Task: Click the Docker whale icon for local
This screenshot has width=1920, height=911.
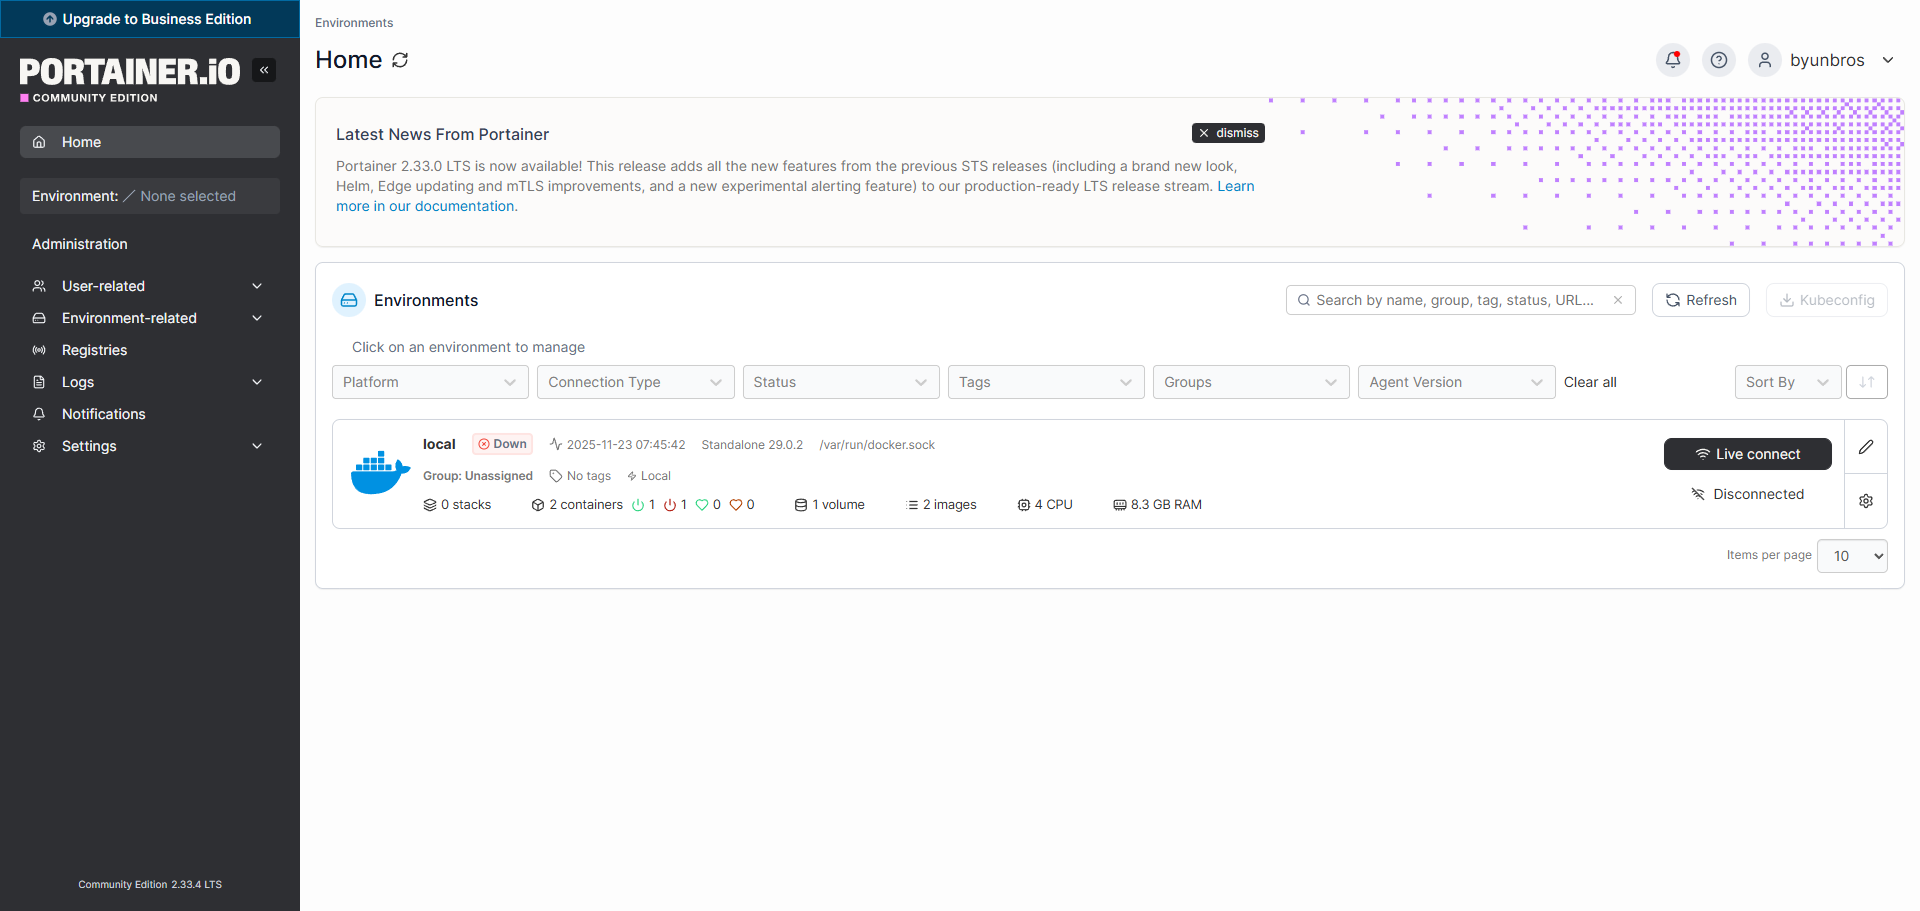Action: 380,474
